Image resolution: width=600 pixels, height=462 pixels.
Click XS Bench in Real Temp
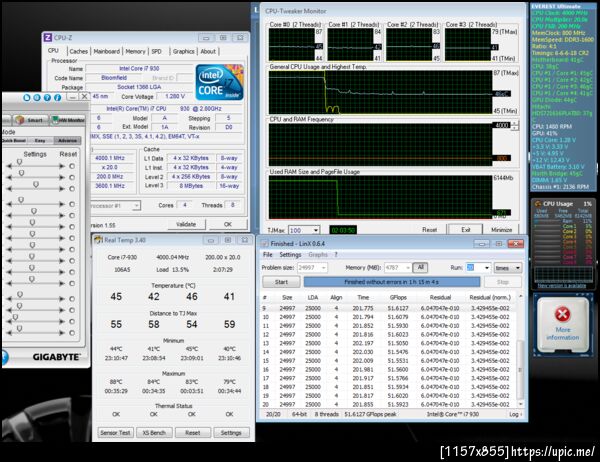(x=154, y=433)
